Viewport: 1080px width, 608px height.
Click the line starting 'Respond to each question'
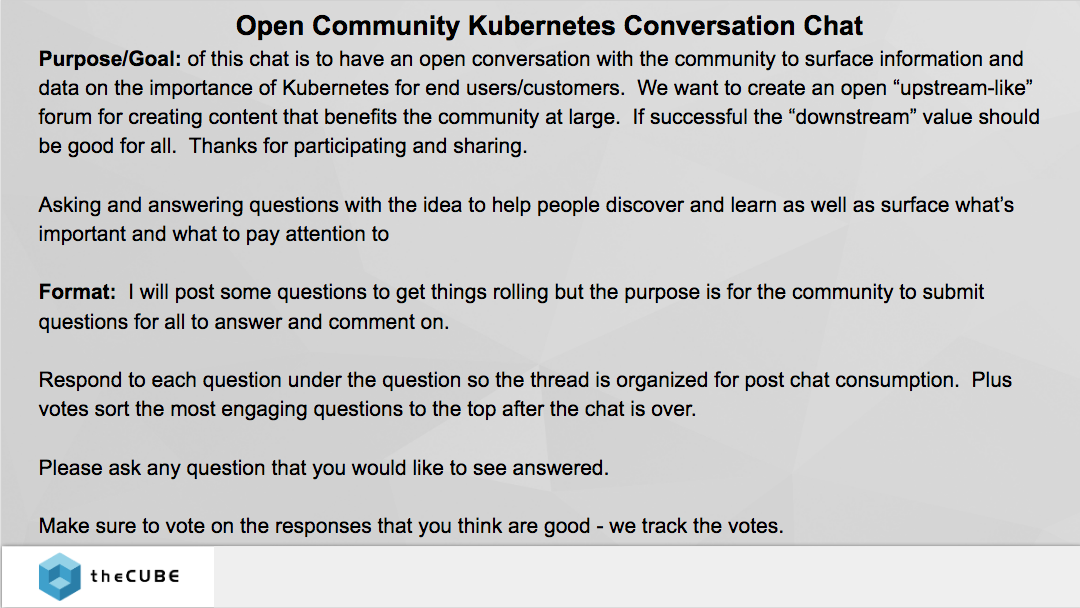click(x=525, y=380)
